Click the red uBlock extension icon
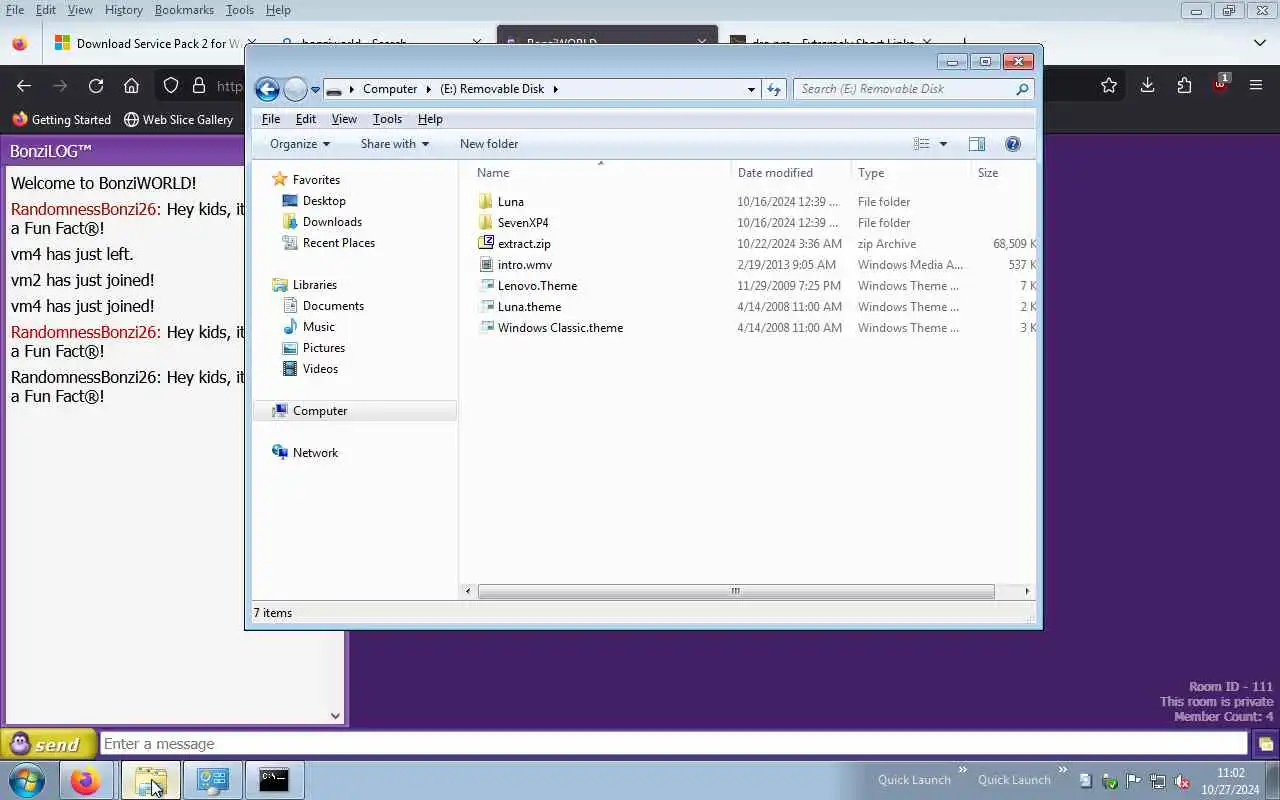This screenshot has width=1280, height=800. (x=1220, y=84)
